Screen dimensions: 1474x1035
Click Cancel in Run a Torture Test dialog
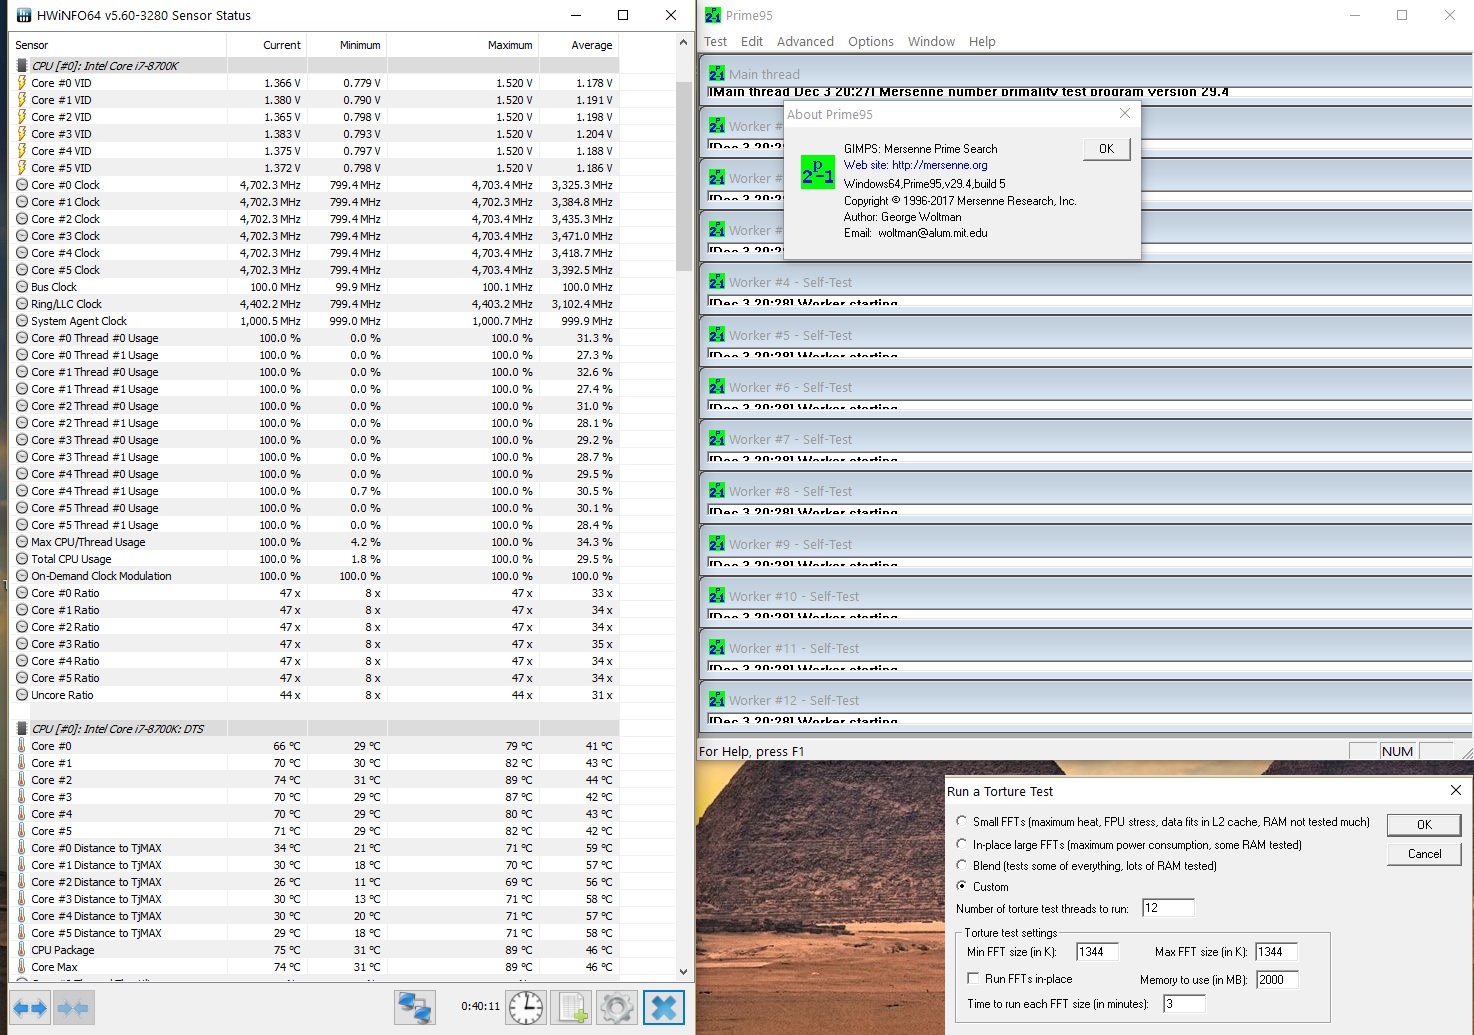point(1424,854)
